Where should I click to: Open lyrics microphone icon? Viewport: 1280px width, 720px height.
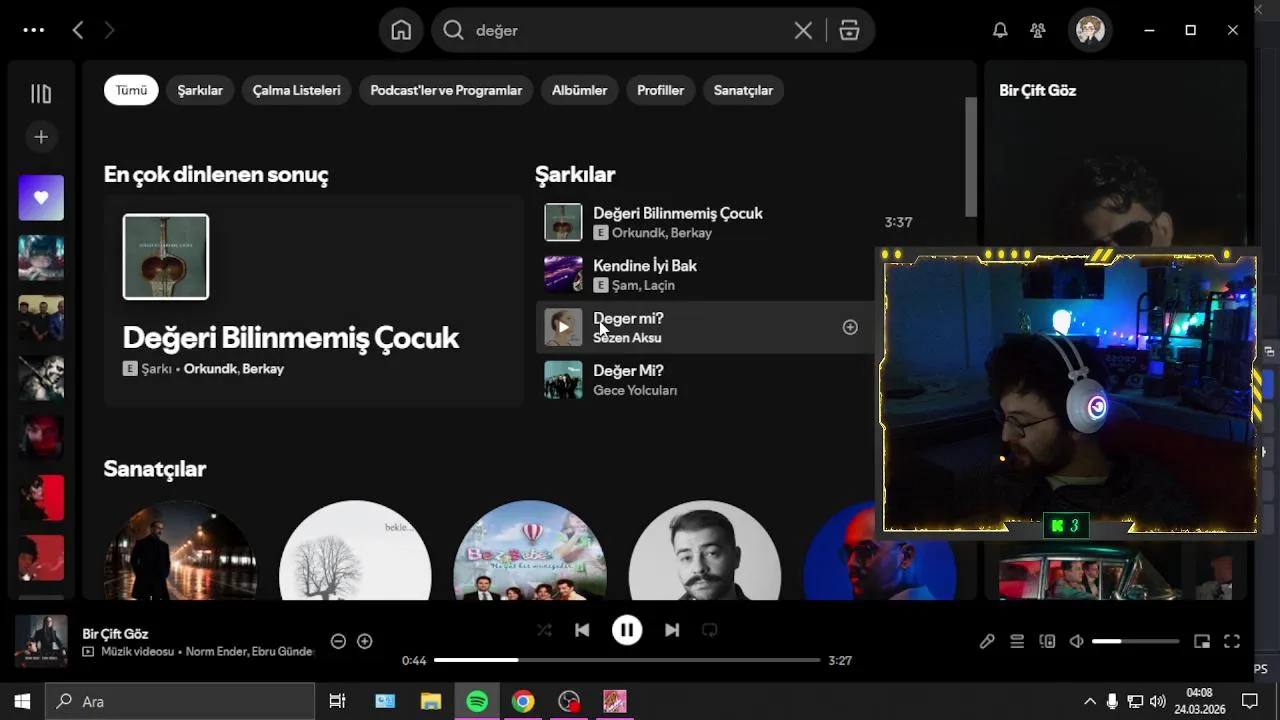click(987, 641)
